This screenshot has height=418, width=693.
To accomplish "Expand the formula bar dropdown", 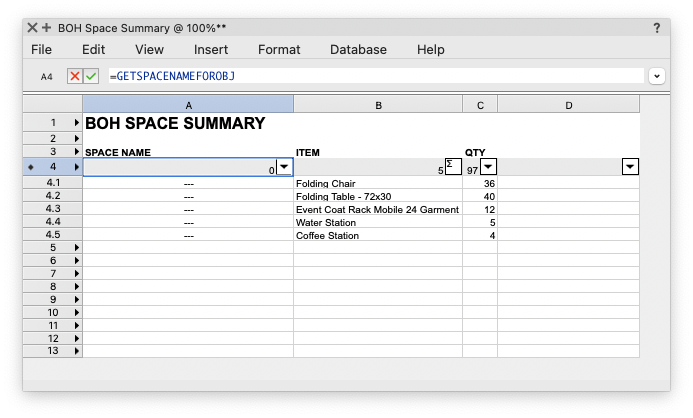I will pyautogui.click(x=657, y=76).
